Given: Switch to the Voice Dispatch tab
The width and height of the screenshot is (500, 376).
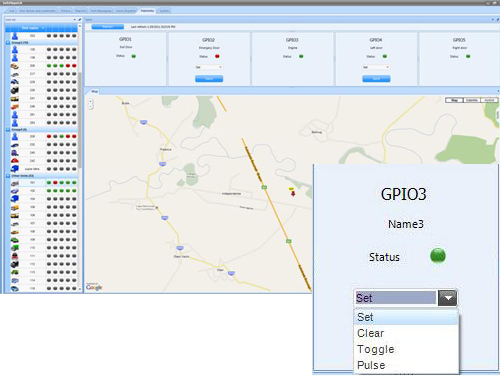Looking at the screenshot, I should pos(126,11).
